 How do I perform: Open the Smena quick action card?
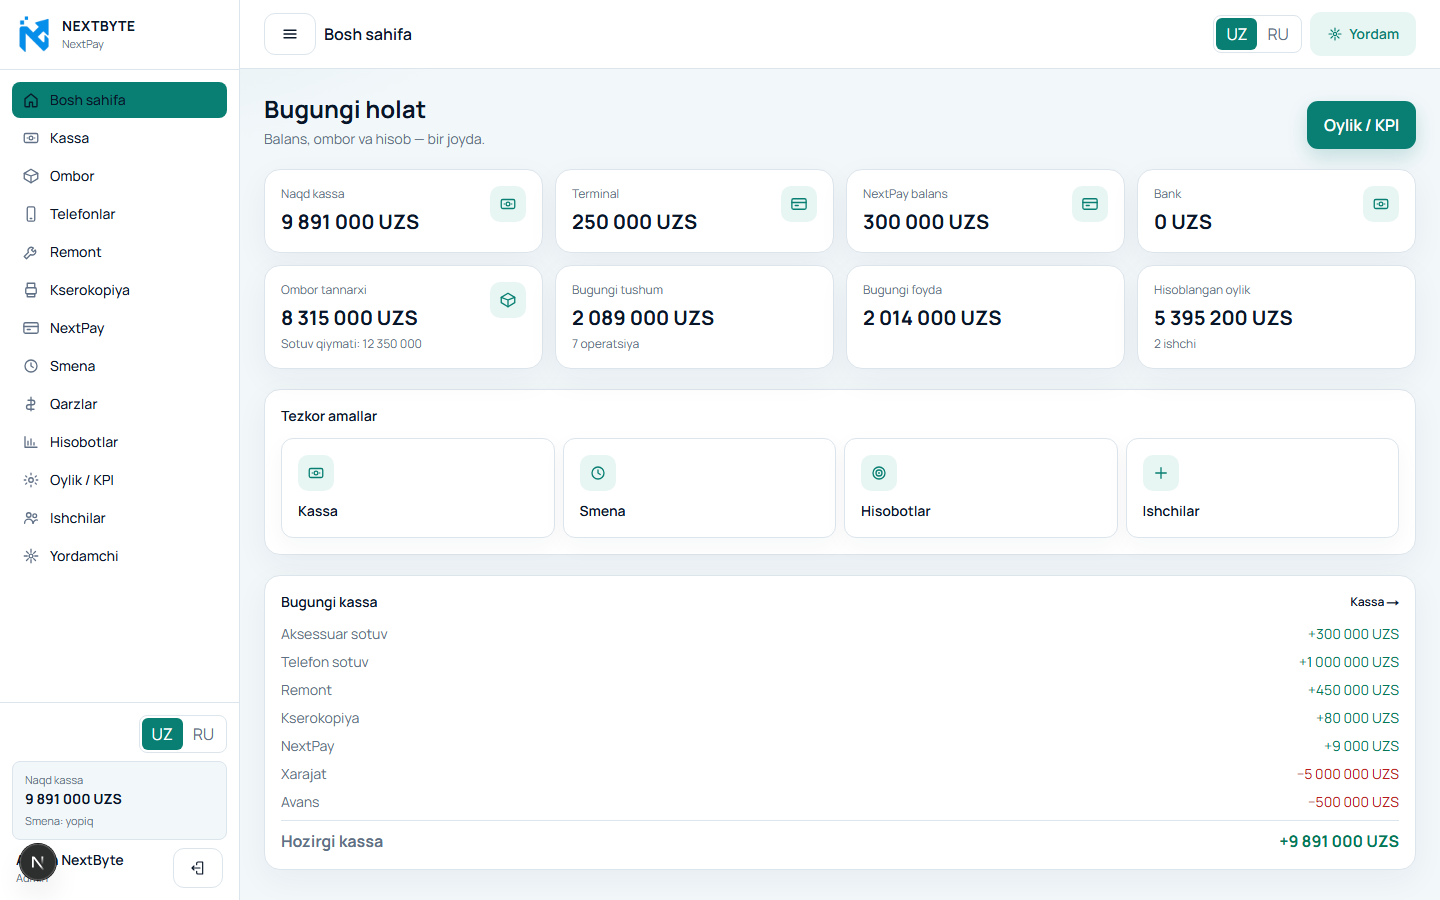tap(699, 488)
